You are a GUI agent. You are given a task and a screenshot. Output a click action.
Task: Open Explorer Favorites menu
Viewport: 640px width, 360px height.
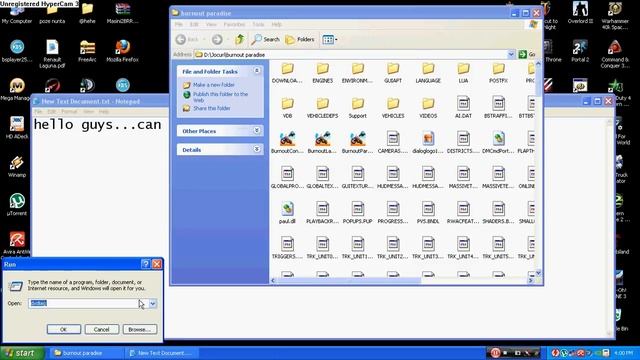[234, 24]
